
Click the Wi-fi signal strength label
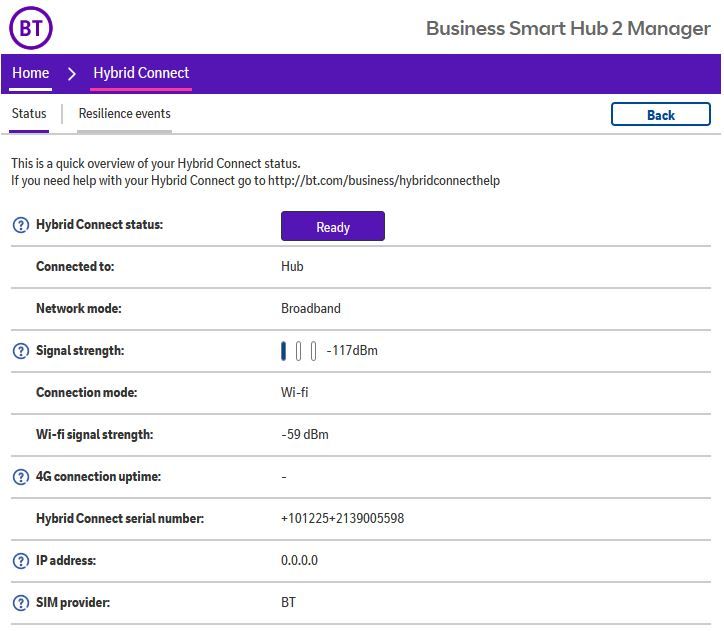tap(95, 435)
